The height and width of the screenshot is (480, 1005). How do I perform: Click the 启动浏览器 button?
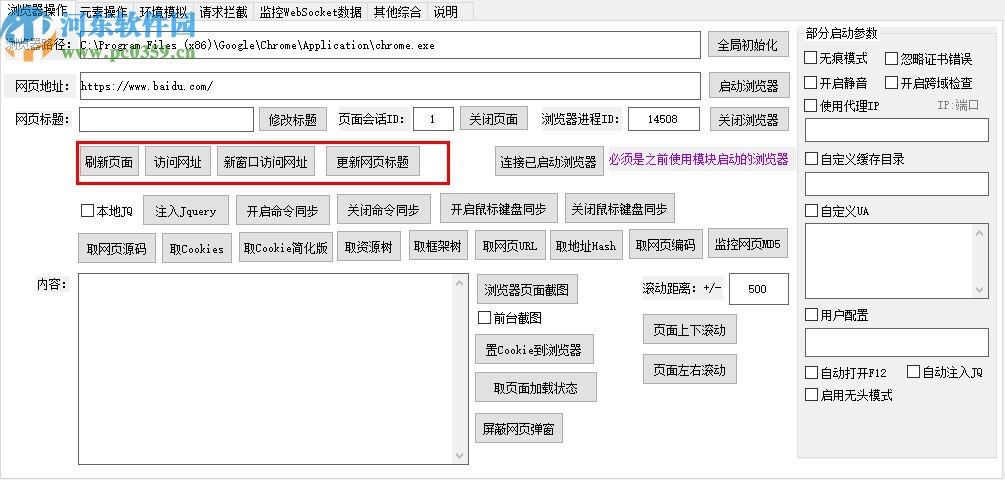coord(749,85)
